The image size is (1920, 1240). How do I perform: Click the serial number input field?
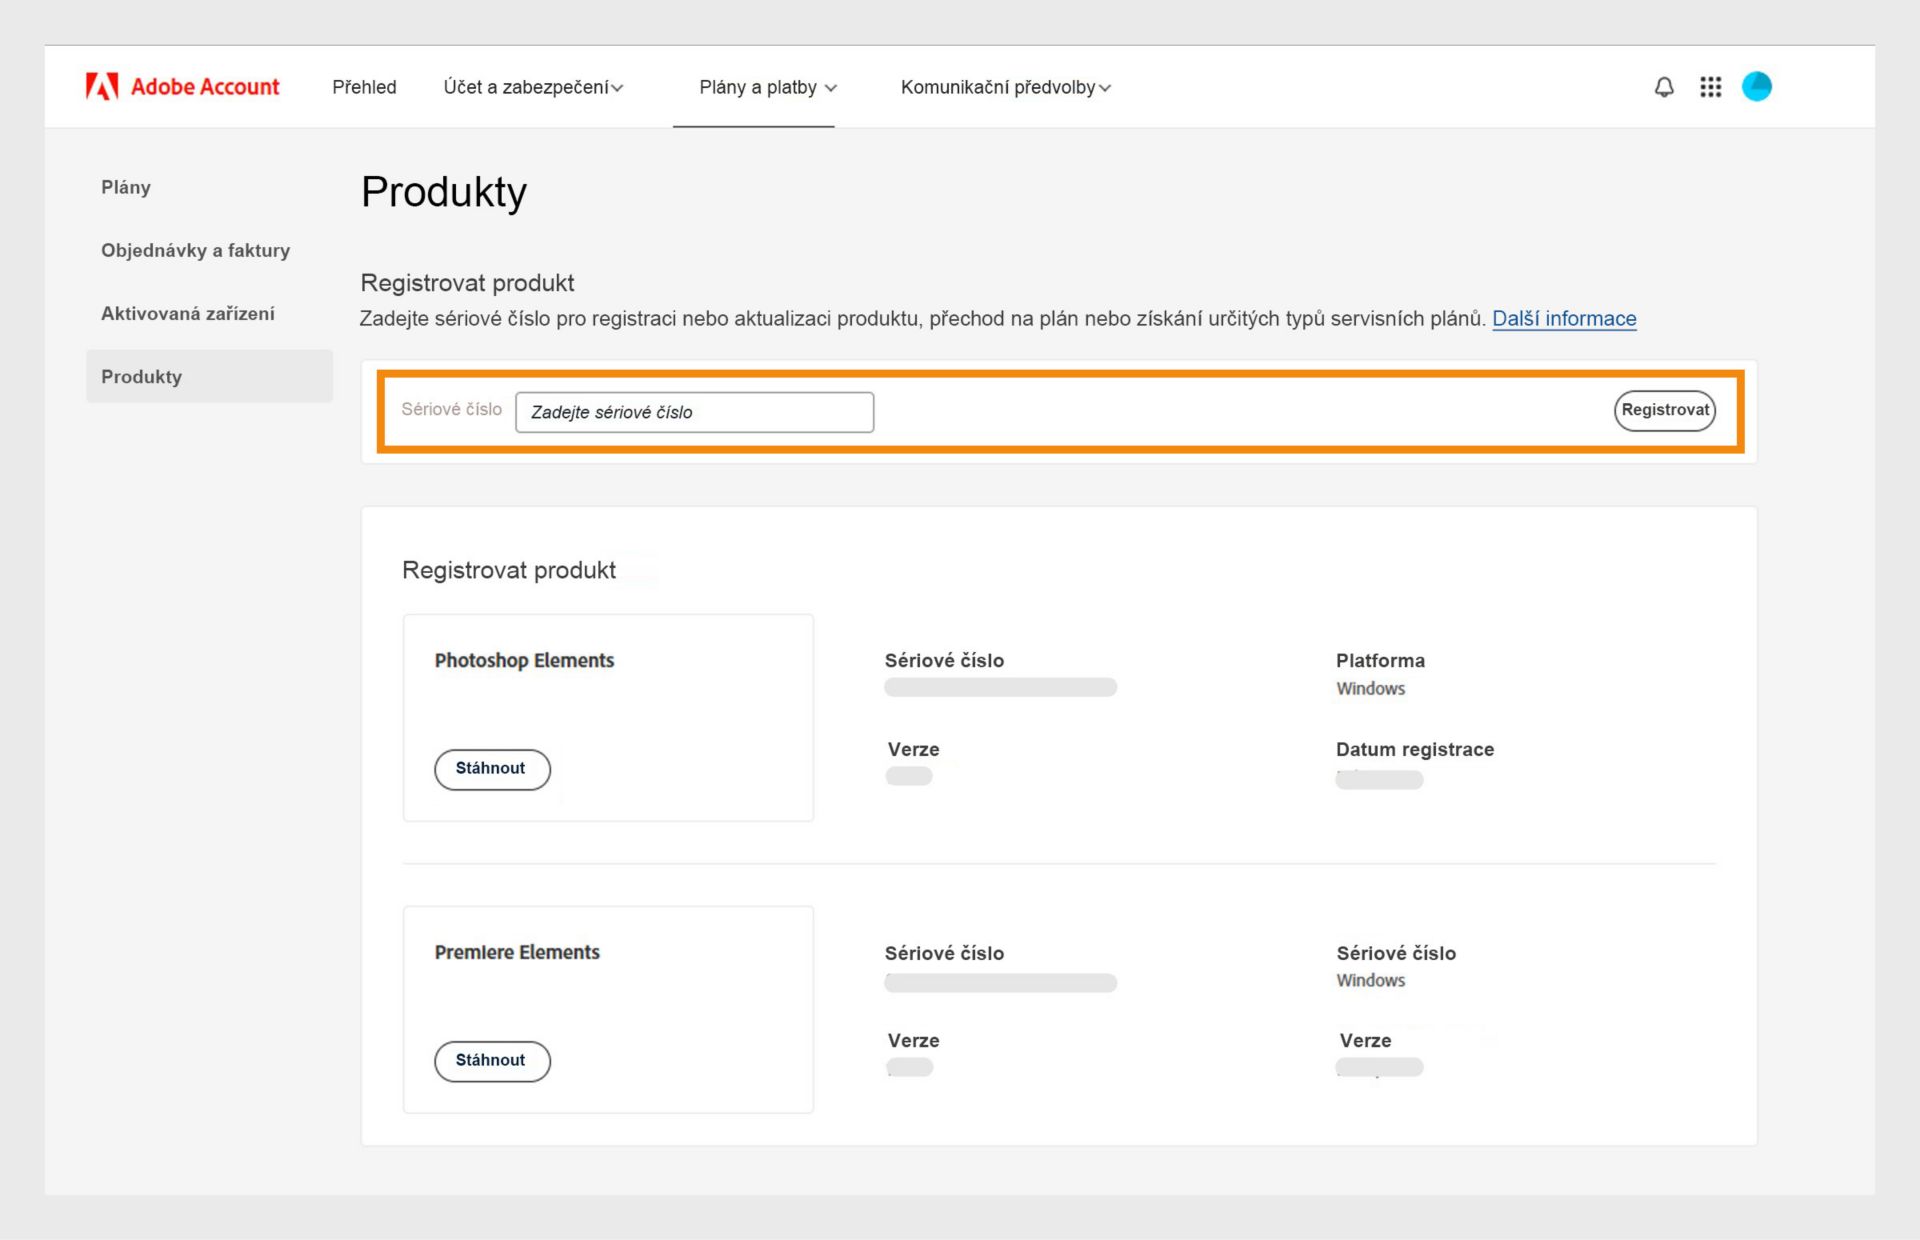(694, 412)
